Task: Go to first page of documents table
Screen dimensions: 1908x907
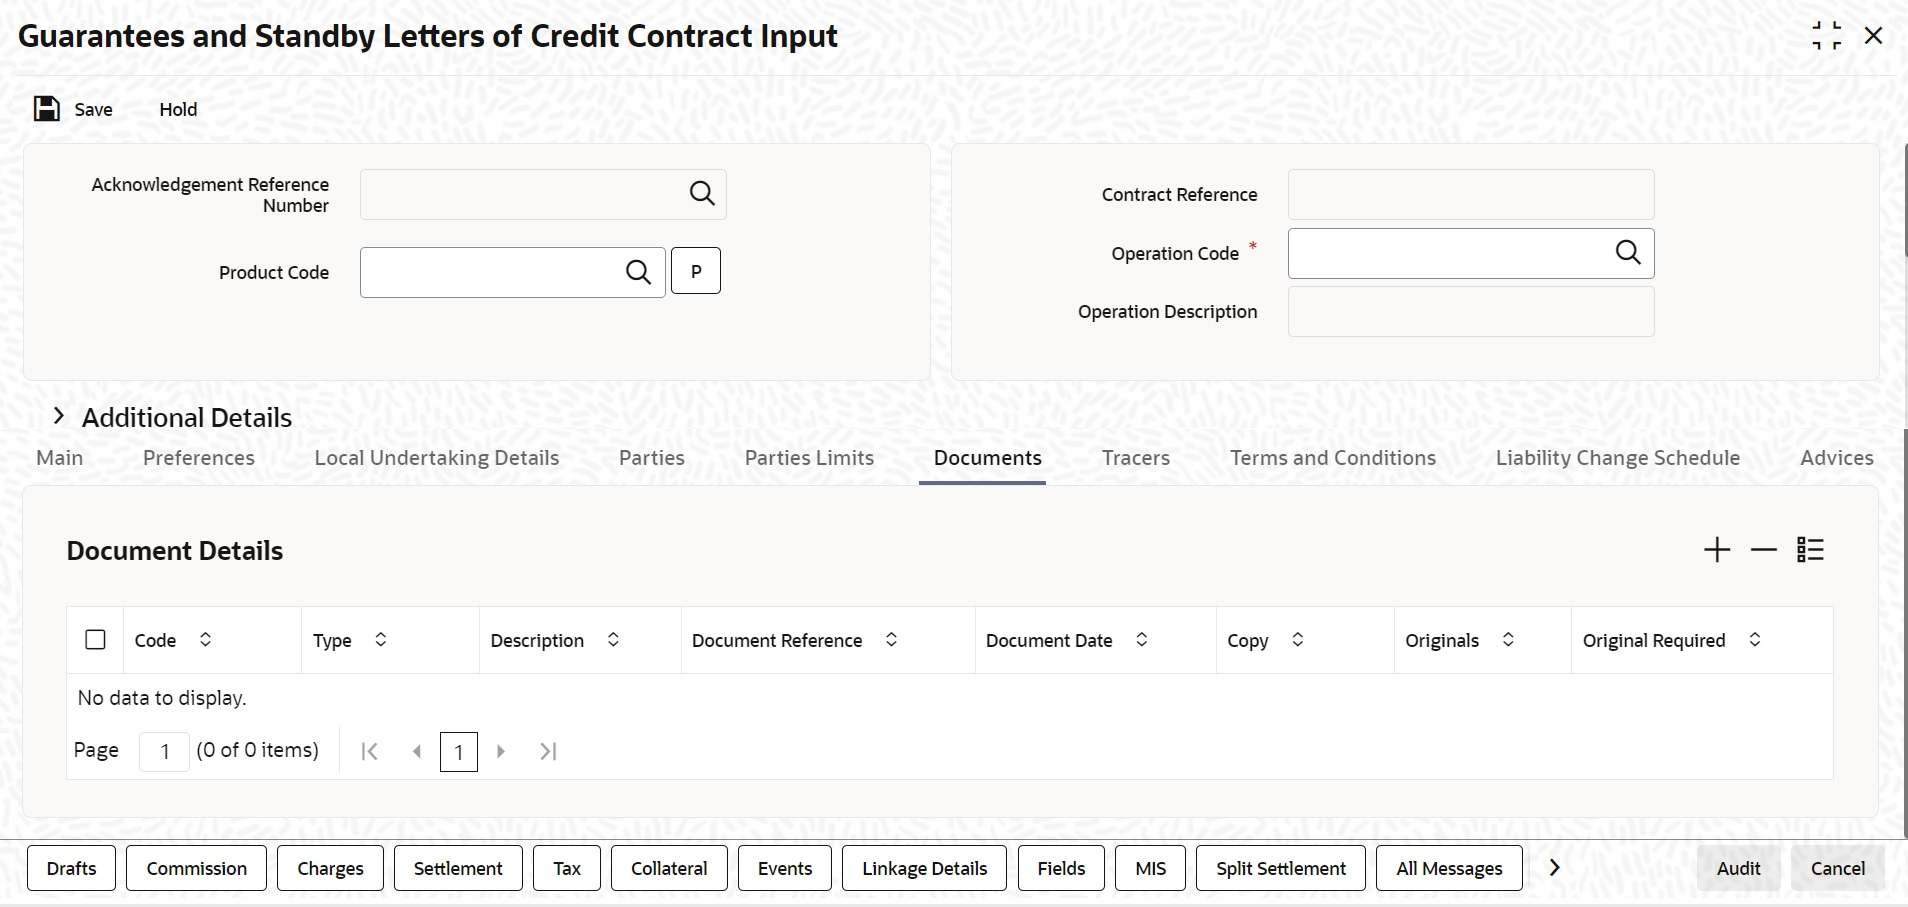Action: tap(369, 751)
